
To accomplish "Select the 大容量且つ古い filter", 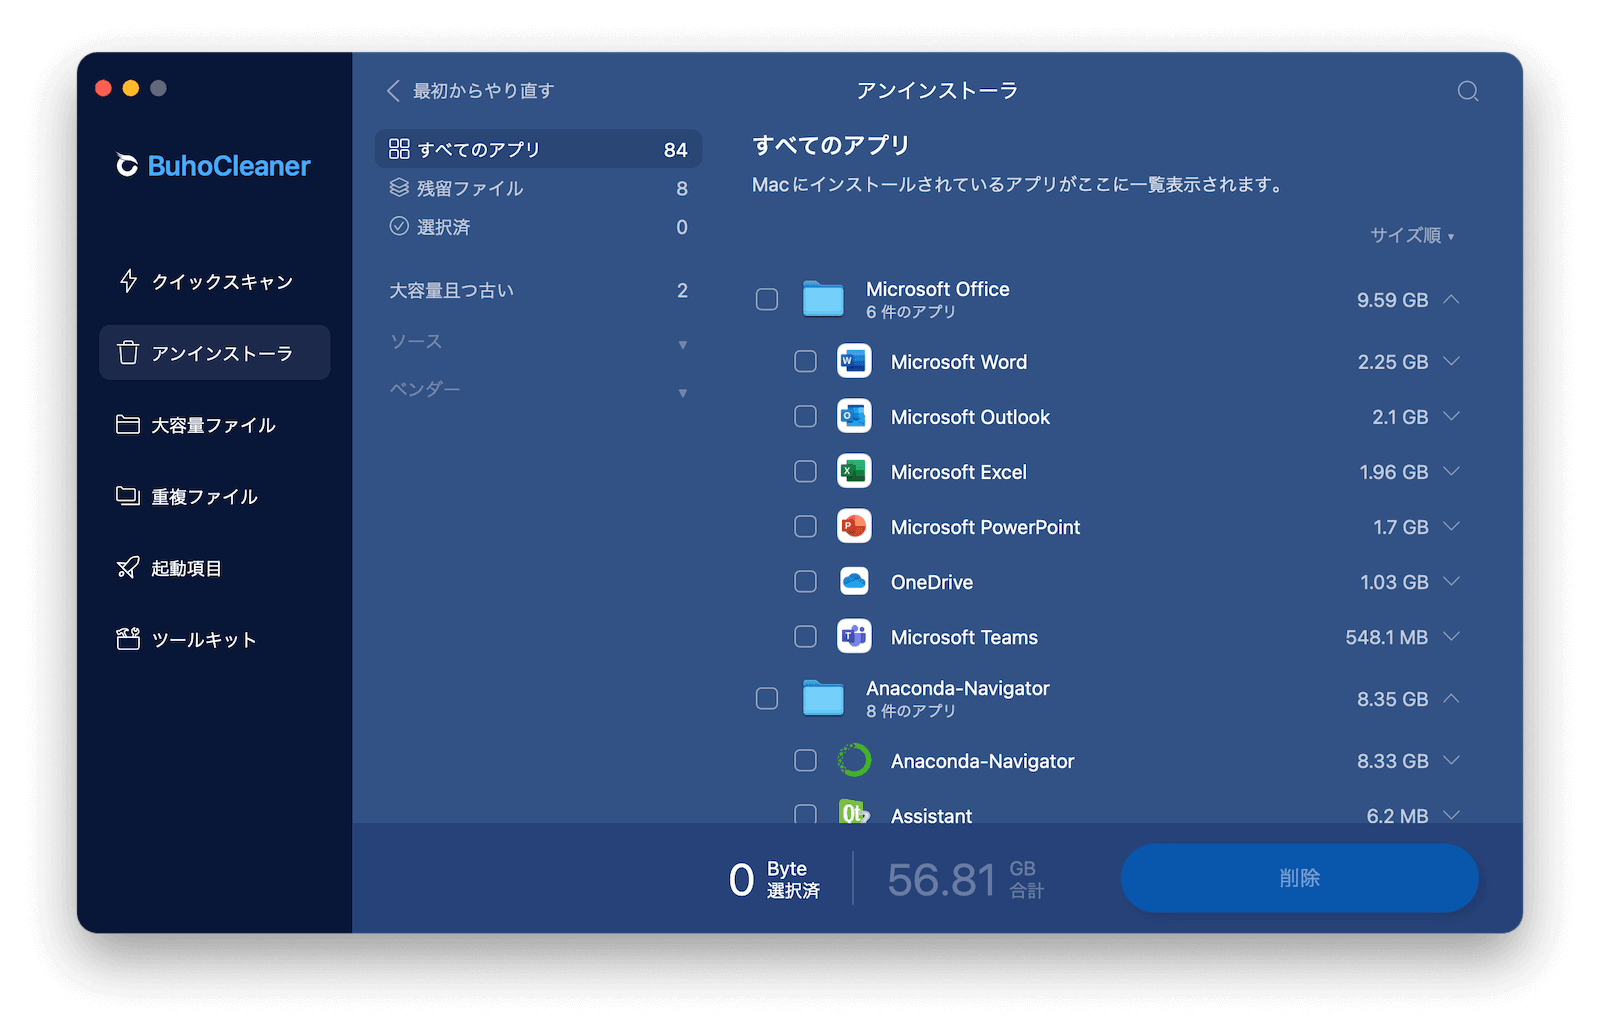I will click(538, 290).
